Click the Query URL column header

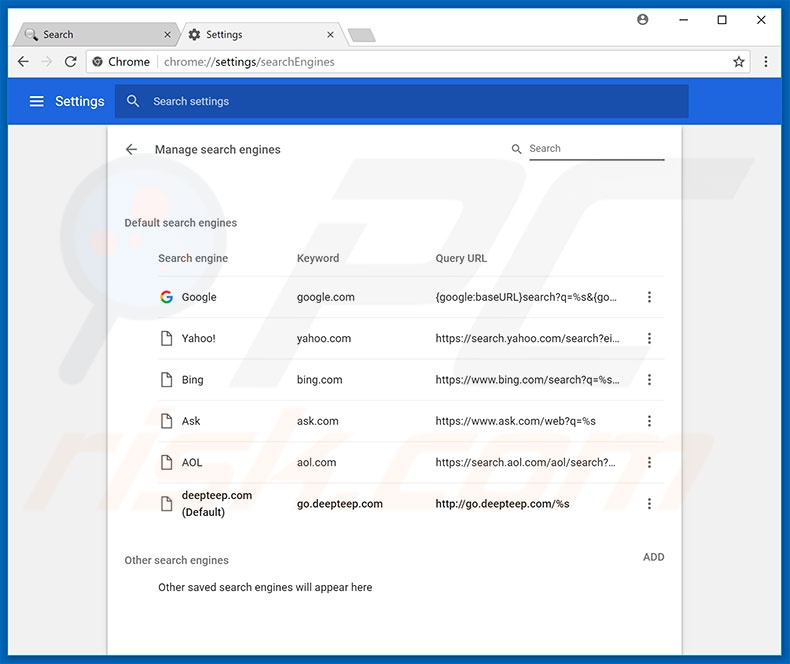[x=461, y=258]
